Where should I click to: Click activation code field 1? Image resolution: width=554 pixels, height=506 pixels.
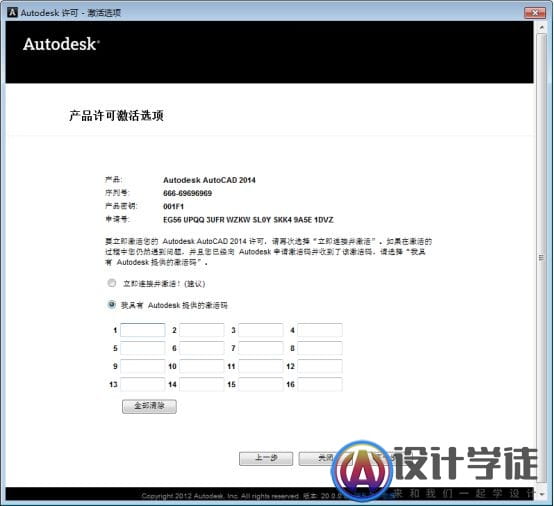143,330
